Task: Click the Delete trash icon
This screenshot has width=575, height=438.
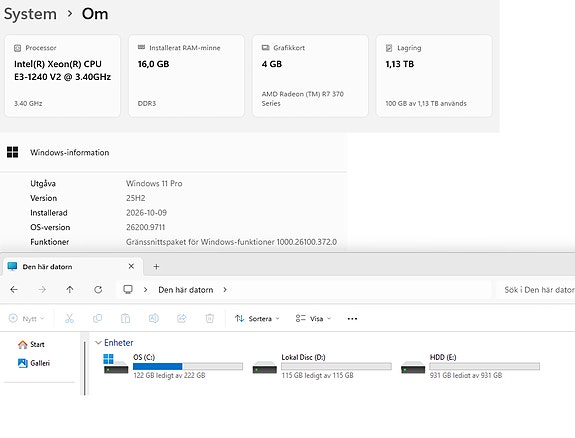Action: (x=210, y=318)
